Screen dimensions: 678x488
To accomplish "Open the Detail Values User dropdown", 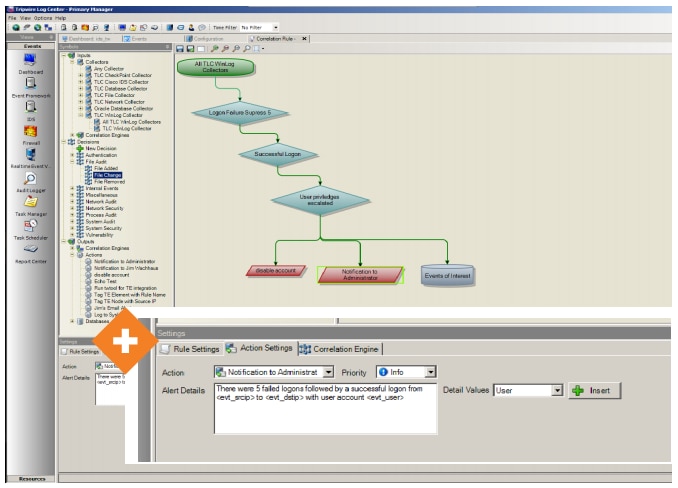I will (x=558, y=391).
